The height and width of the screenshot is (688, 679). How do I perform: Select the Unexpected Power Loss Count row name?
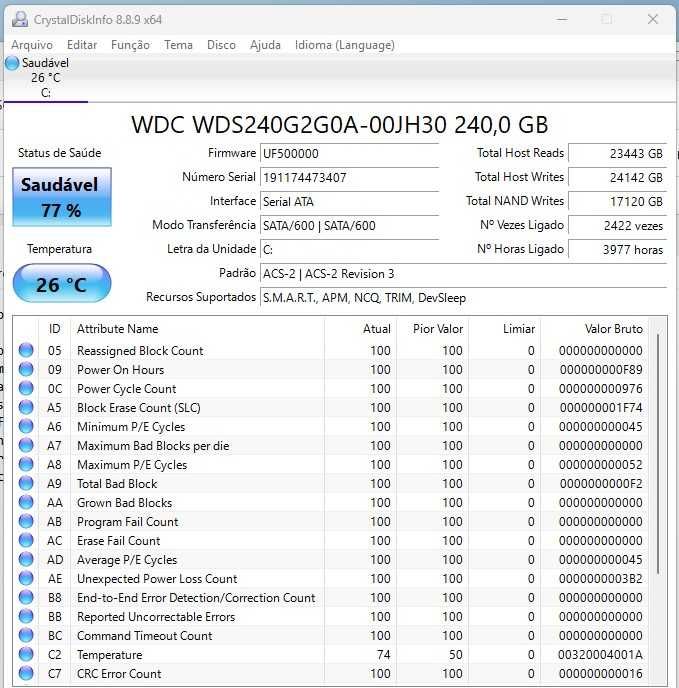click(x=157, y=579)
